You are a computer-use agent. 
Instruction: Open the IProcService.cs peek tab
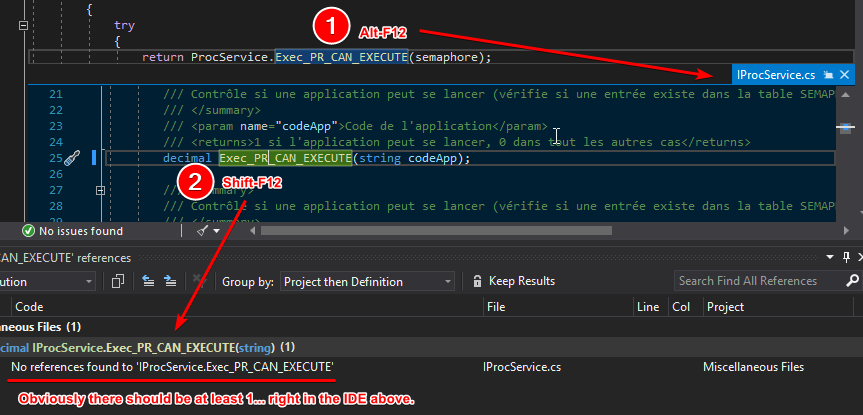[775, 74]
